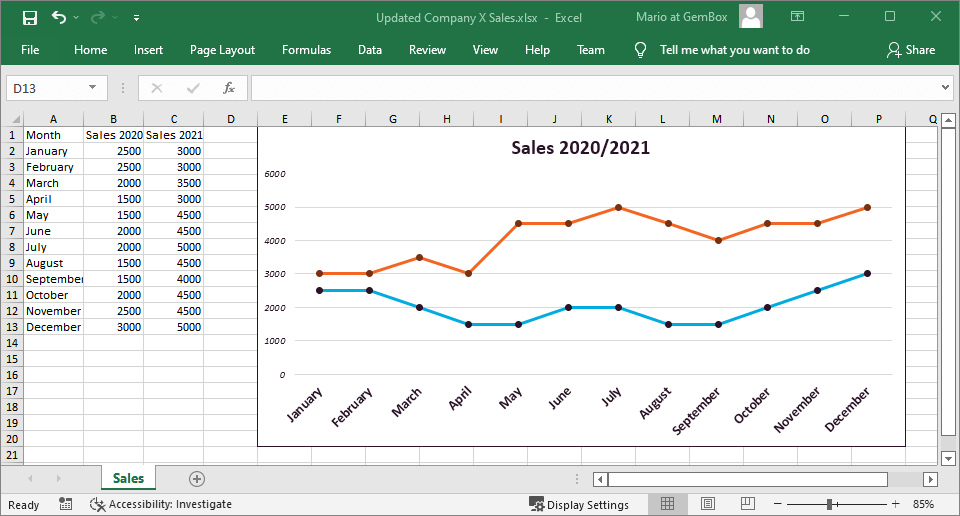Expand the formula bar
This screenshot has width=960, height=516.
pyautogui.click(x=946, y=88)
